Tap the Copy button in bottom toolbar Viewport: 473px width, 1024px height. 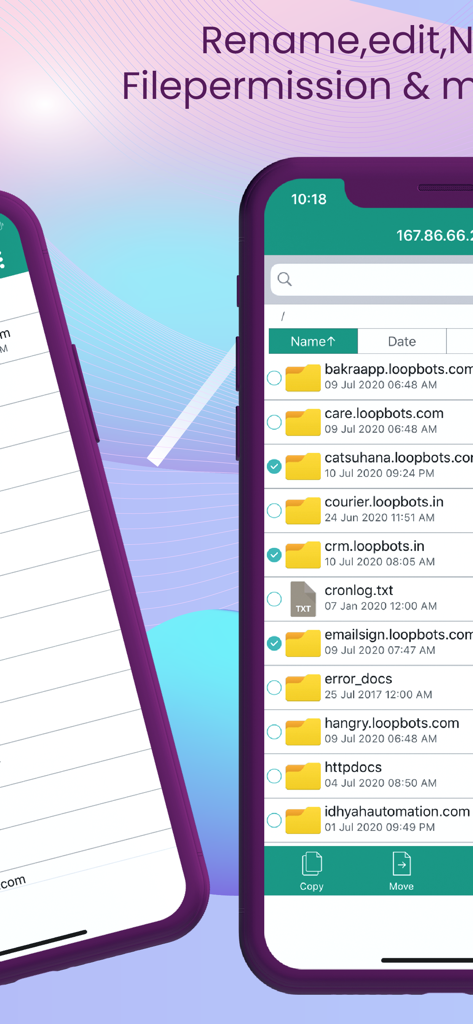click(x=312, y=871)
